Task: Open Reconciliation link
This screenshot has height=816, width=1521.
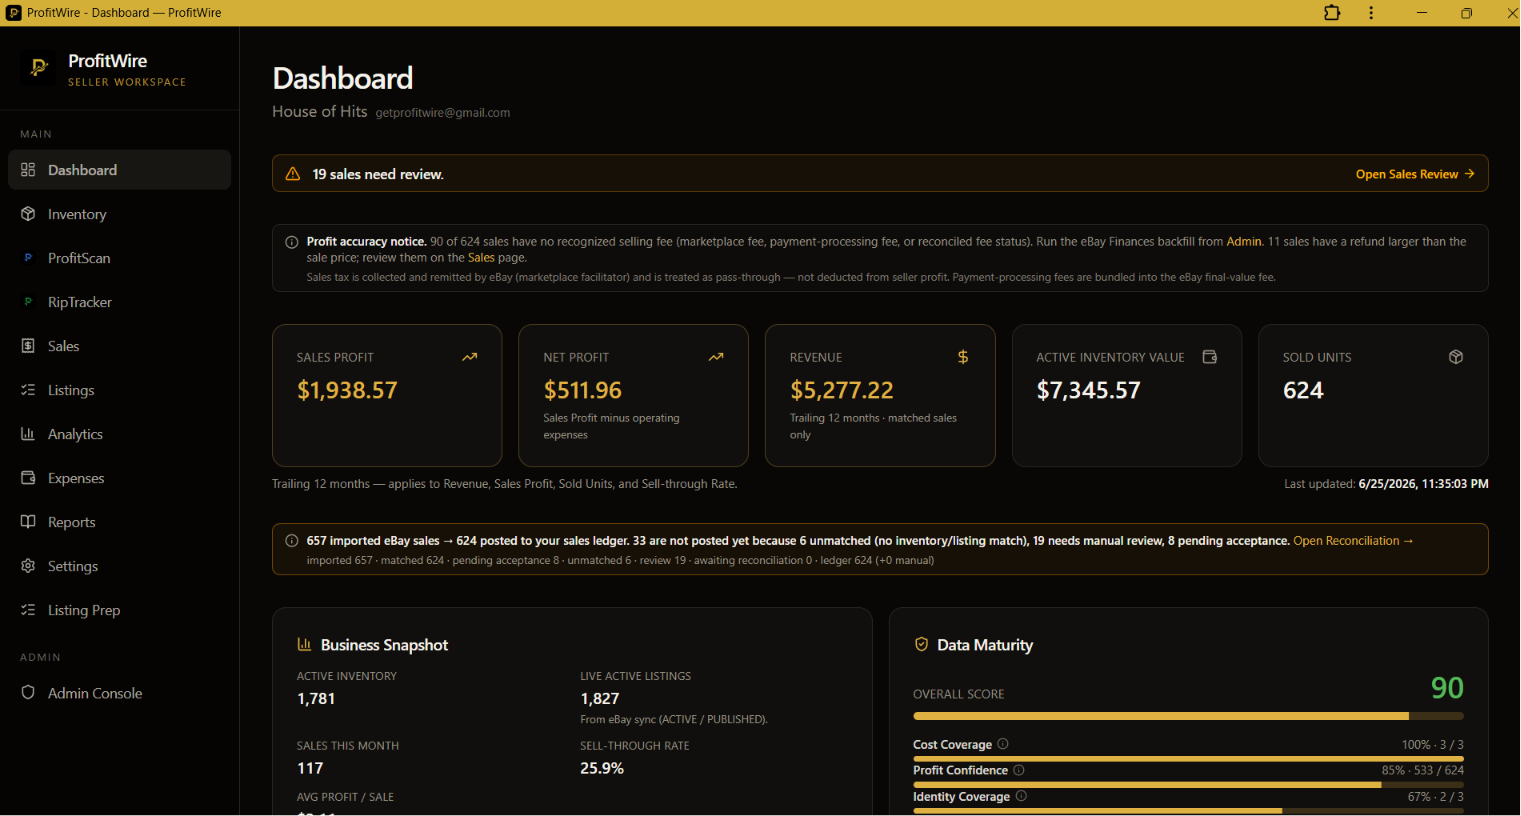Action: (x=1353, y=541)
